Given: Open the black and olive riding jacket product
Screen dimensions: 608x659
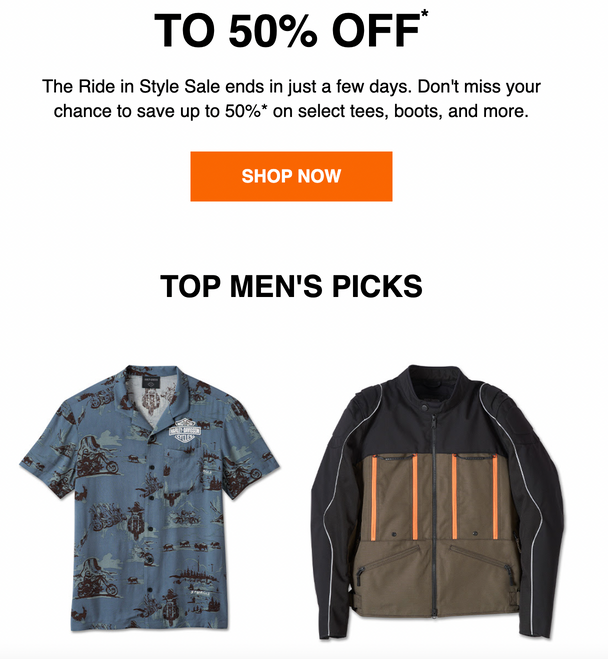Looking at the screenshot, I should (x=437, y=502).
